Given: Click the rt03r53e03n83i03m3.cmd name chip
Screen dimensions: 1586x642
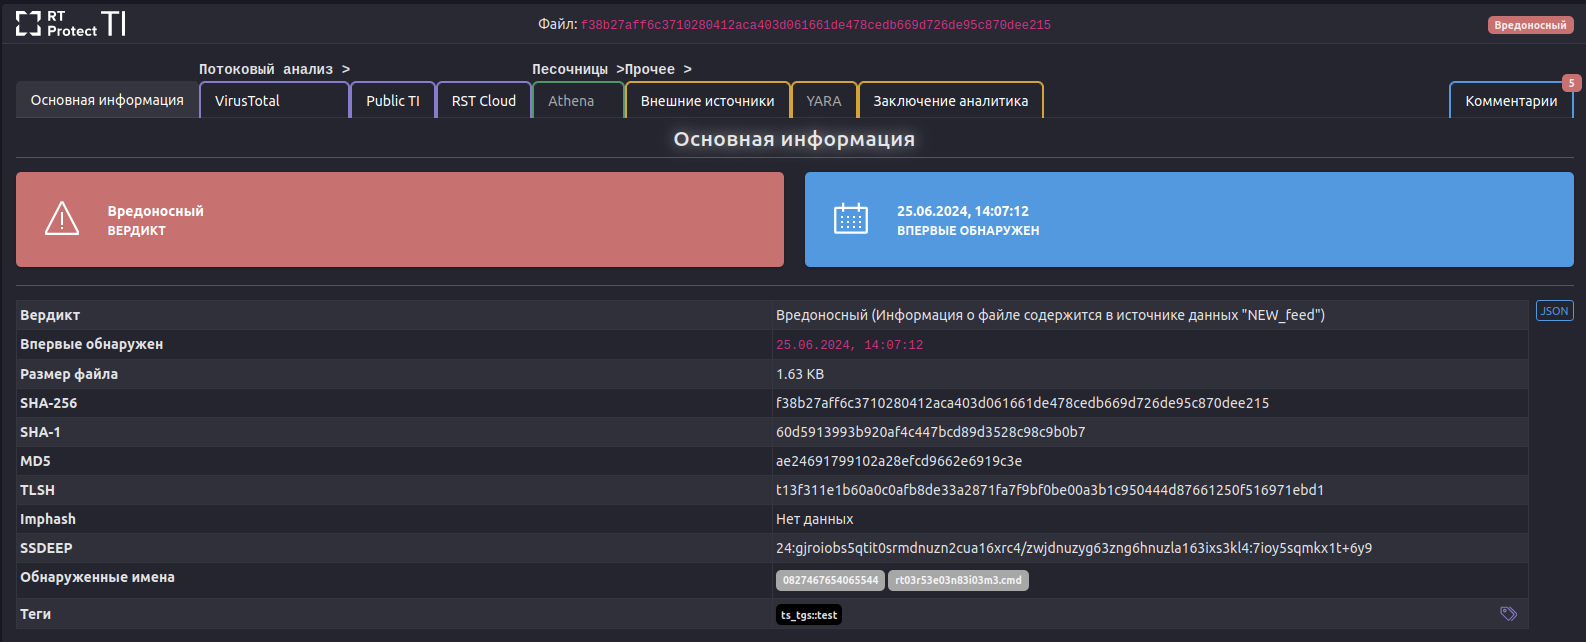Looking at the screenshot, I should click(958, 580).
